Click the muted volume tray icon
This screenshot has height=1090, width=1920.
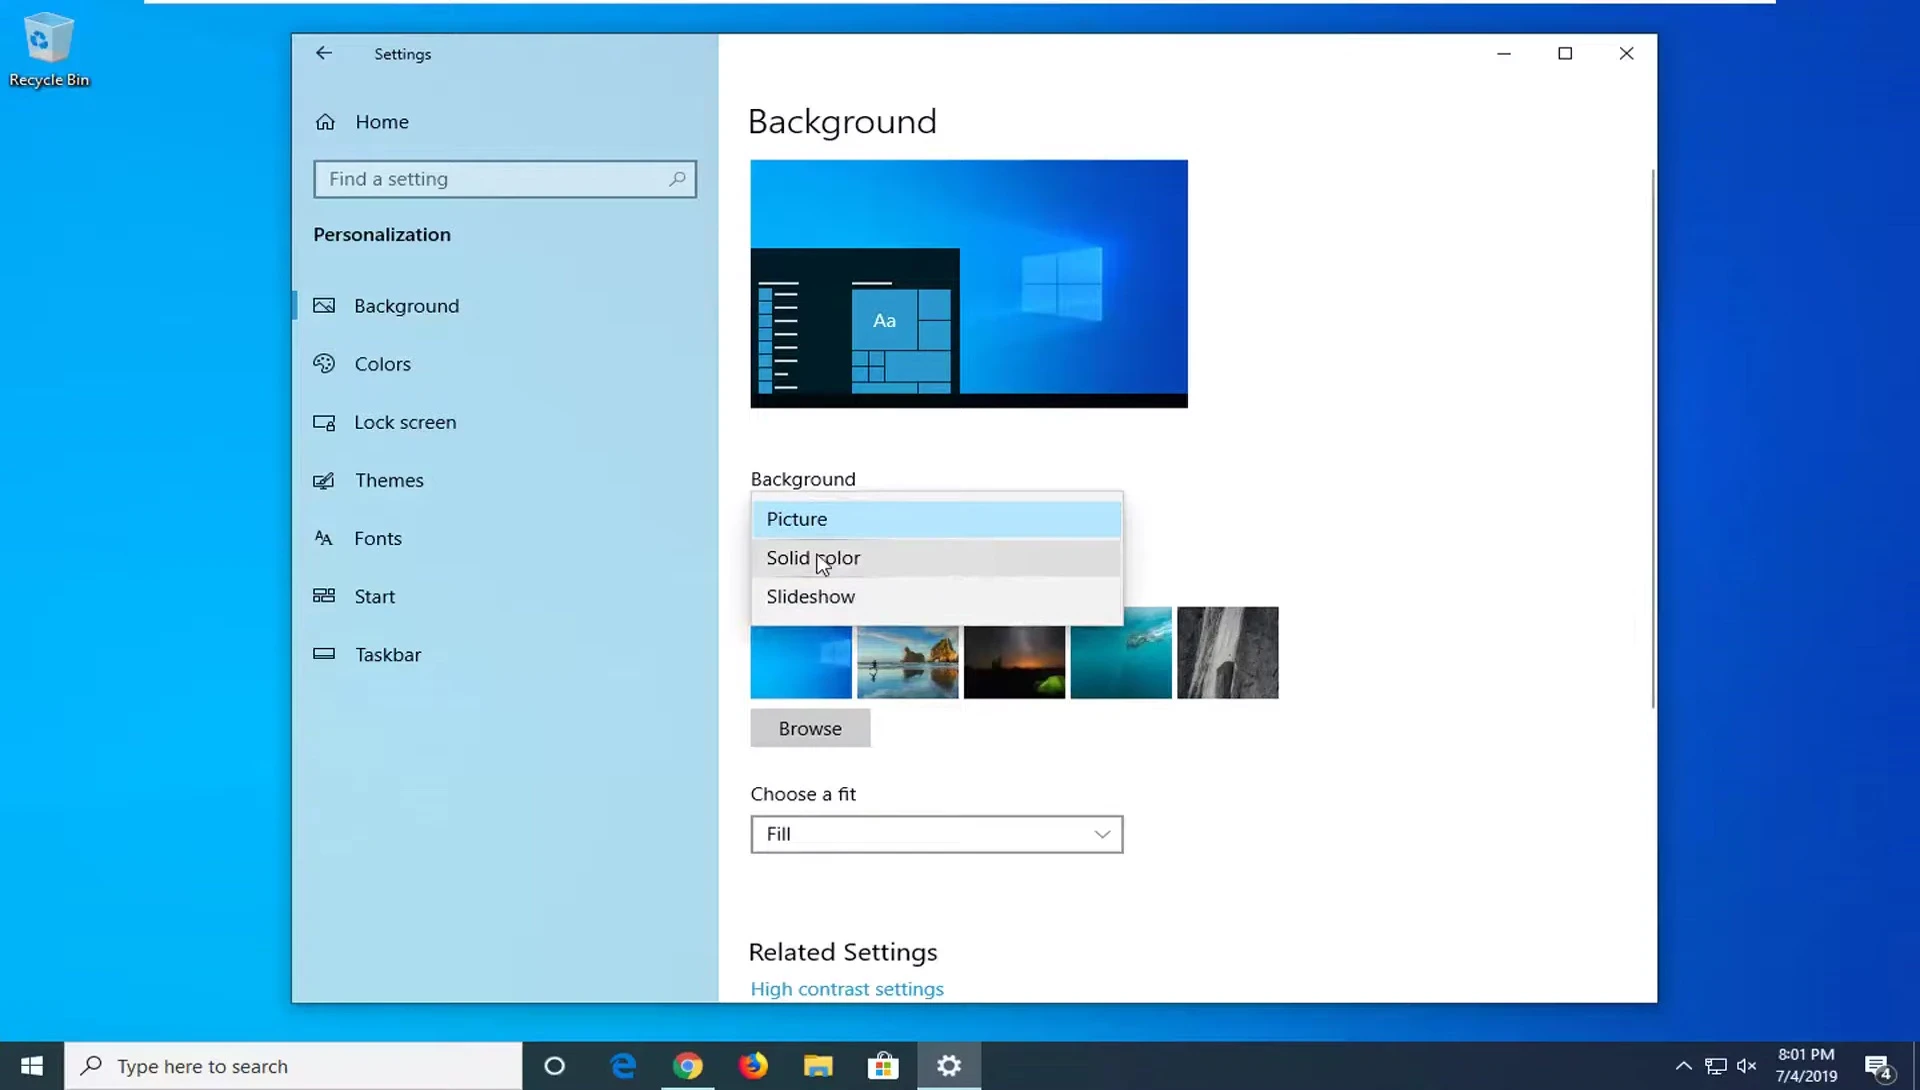pyautogui.click(x=1747, y=1066)
